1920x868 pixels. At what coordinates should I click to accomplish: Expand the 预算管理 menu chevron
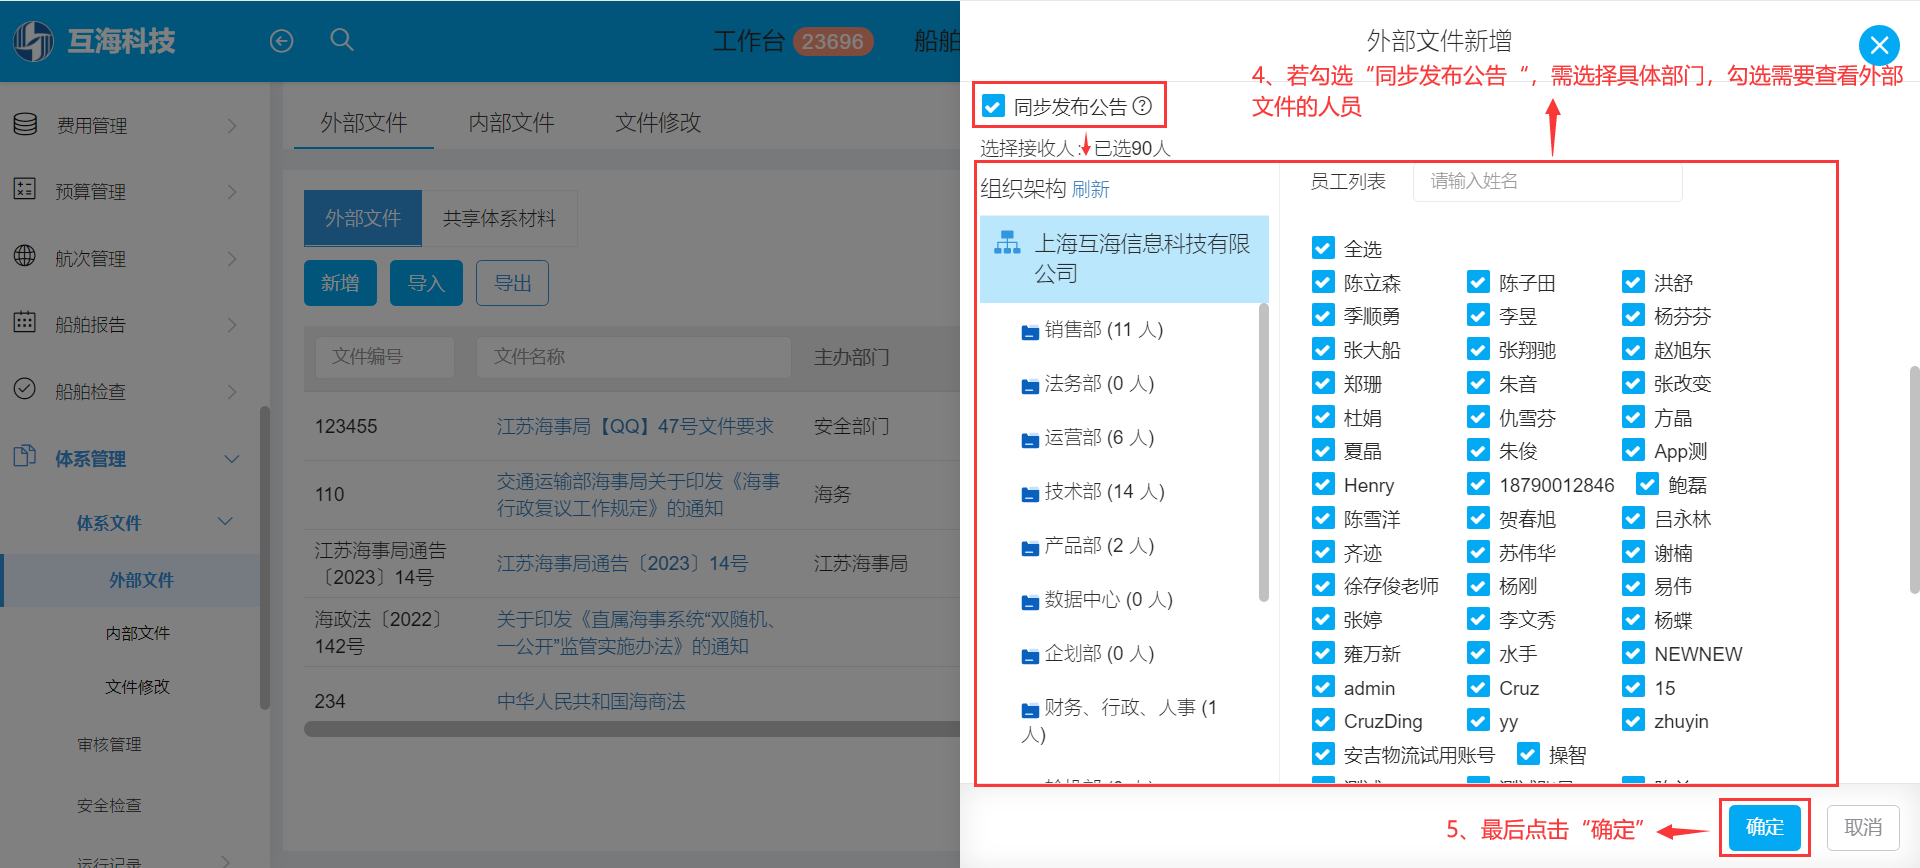point(232,191)
